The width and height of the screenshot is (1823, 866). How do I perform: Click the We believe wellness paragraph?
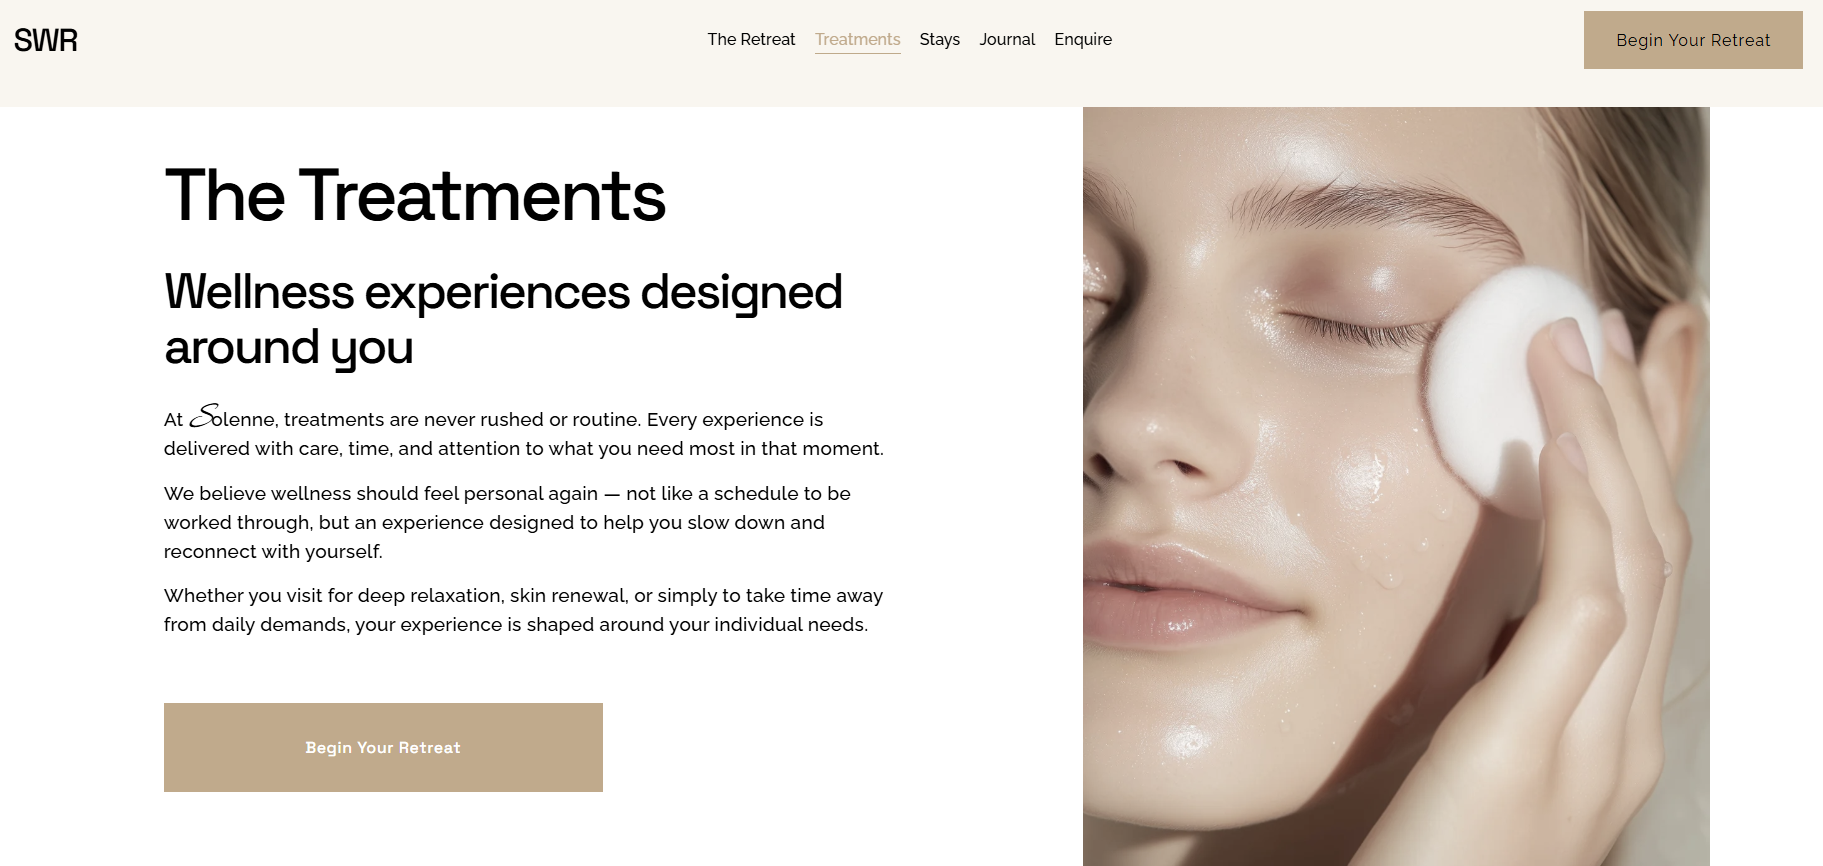[x=507, y=522]
